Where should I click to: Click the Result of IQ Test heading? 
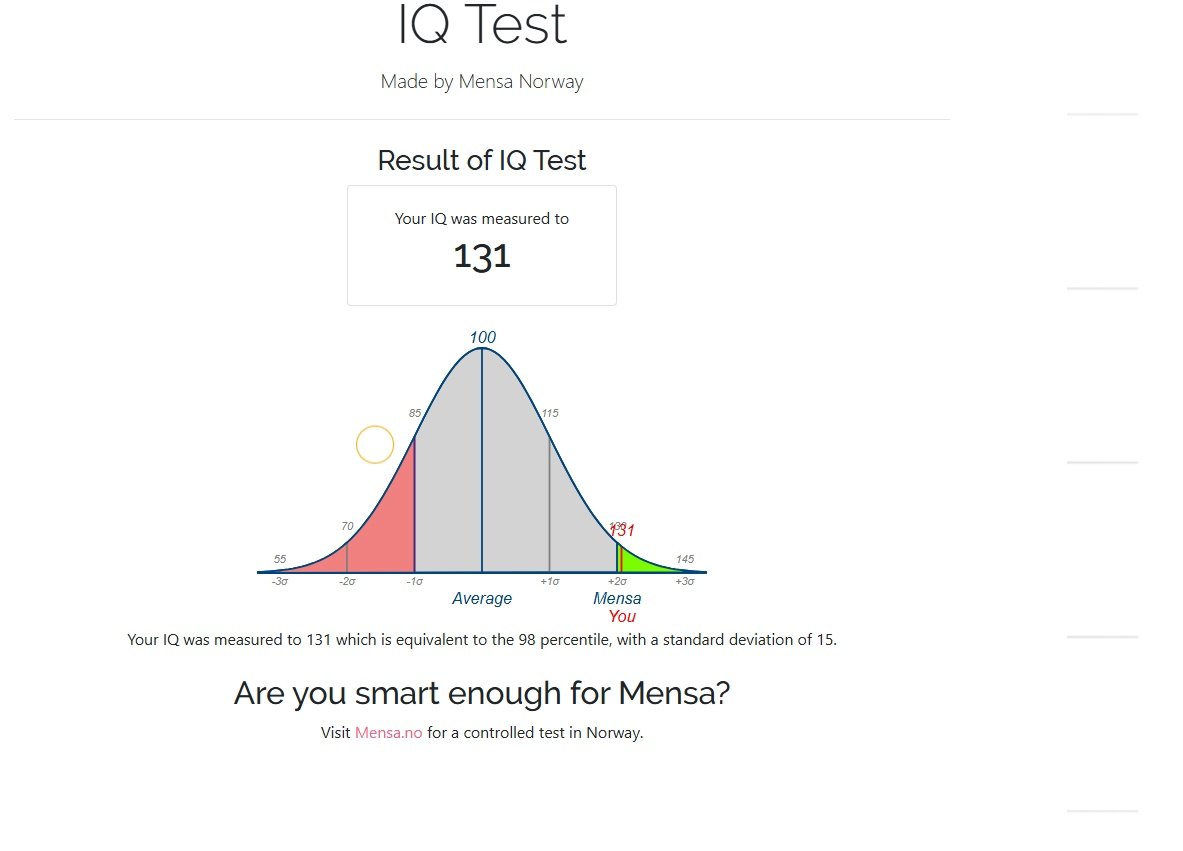[482, 160]
